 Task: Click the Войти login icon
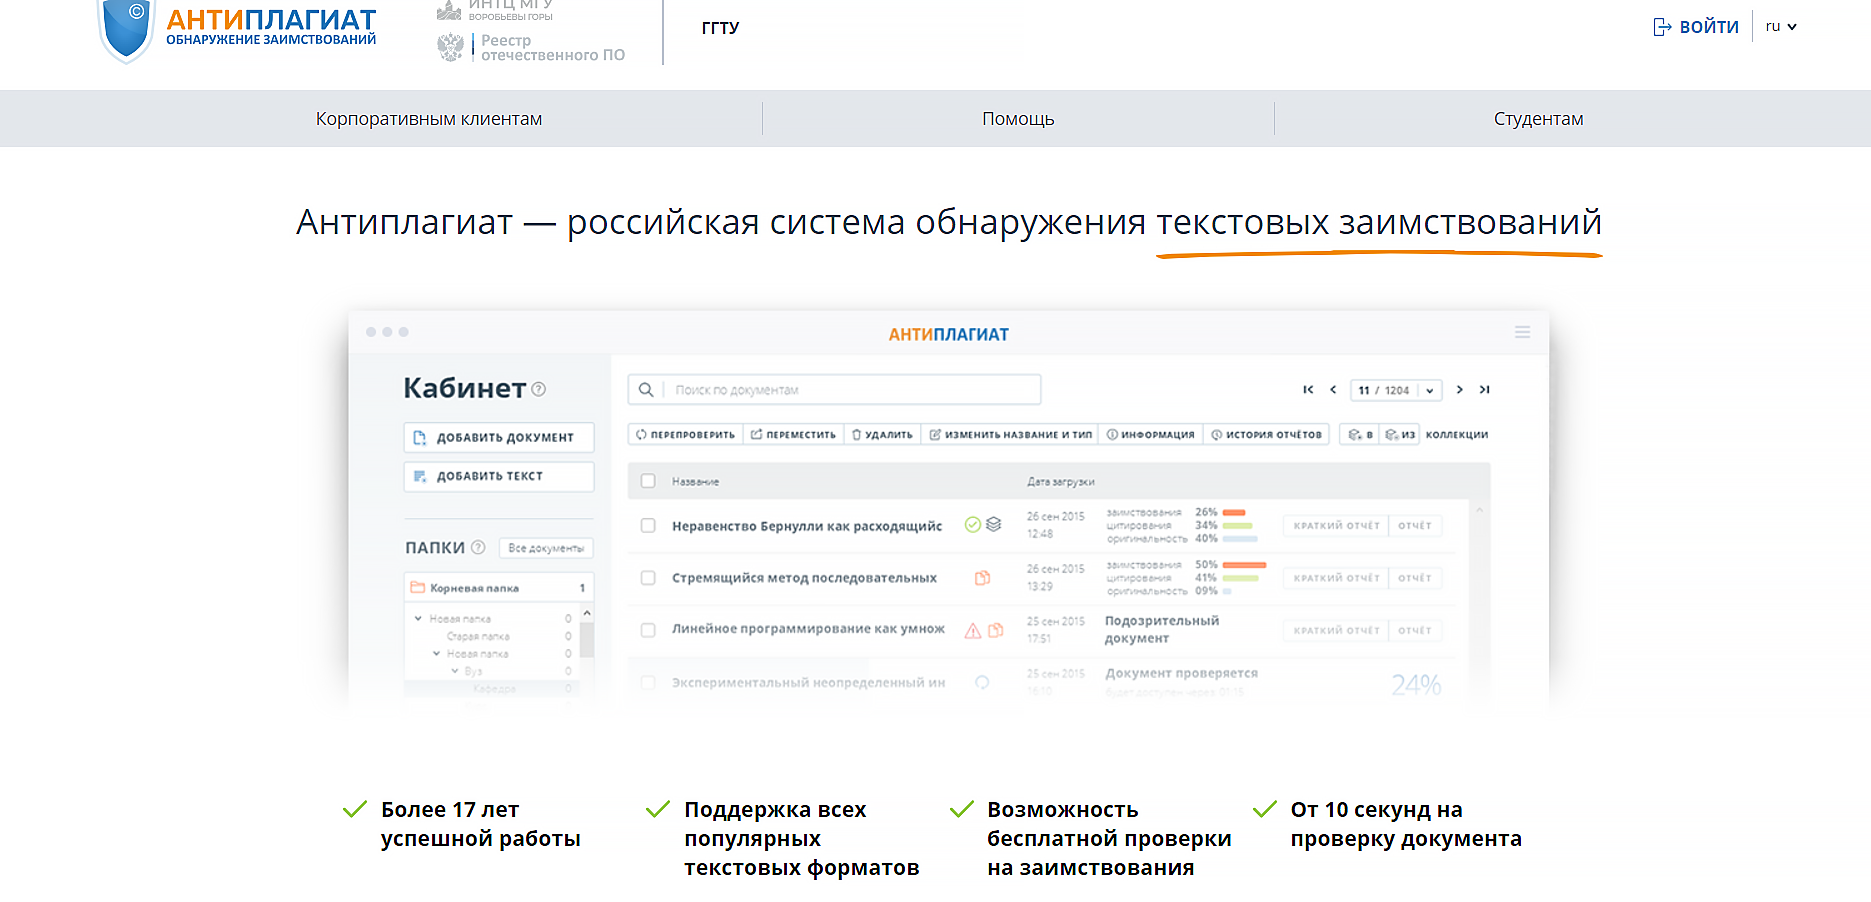1662,27
